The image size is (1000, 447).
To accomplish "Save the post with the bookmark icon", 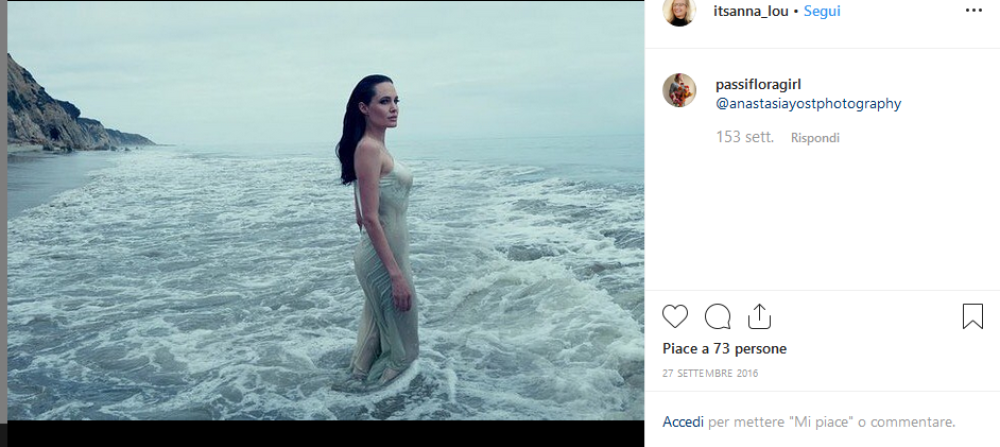I will click(x=972, y=317).
